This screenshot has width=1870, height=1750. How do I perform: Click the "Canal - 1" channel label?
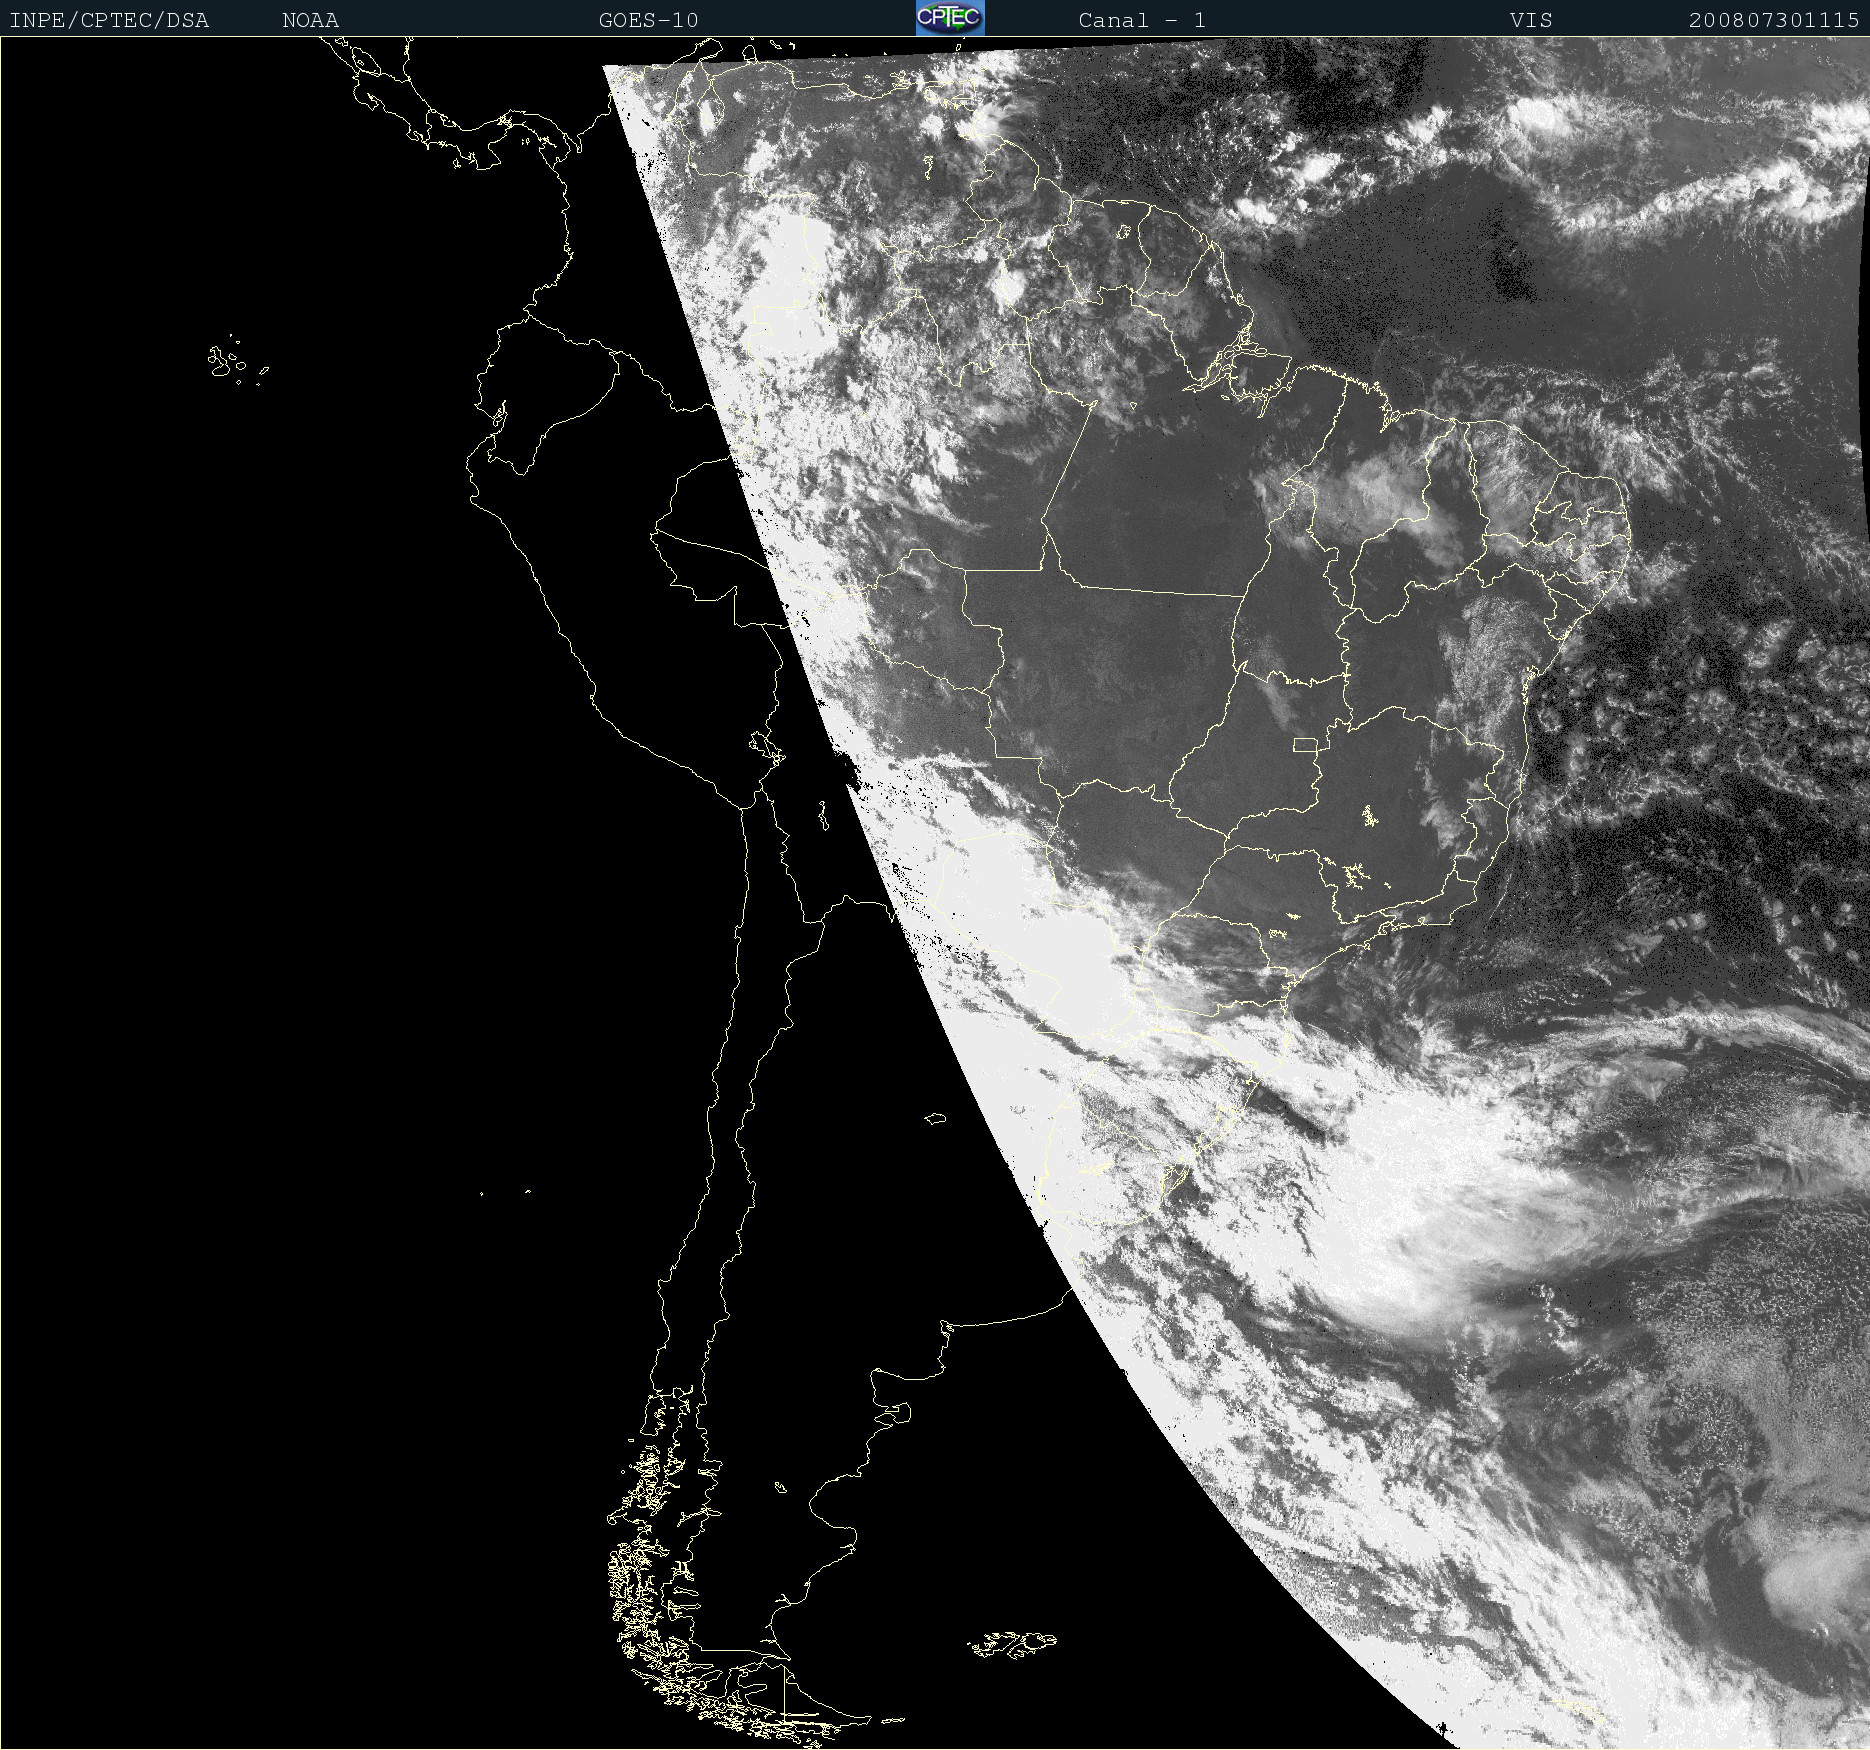tap(1142, 20)
